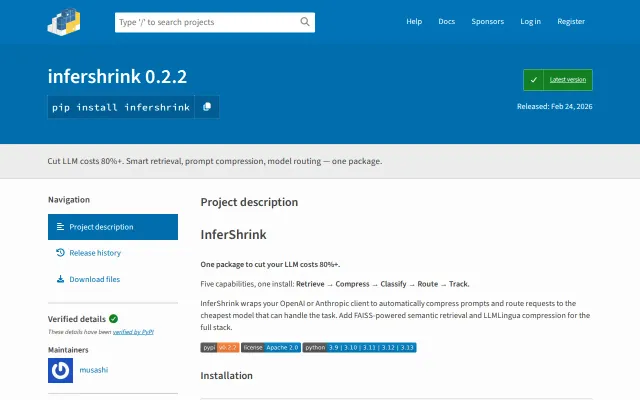Copy the pip install command icon

point(207,107)
